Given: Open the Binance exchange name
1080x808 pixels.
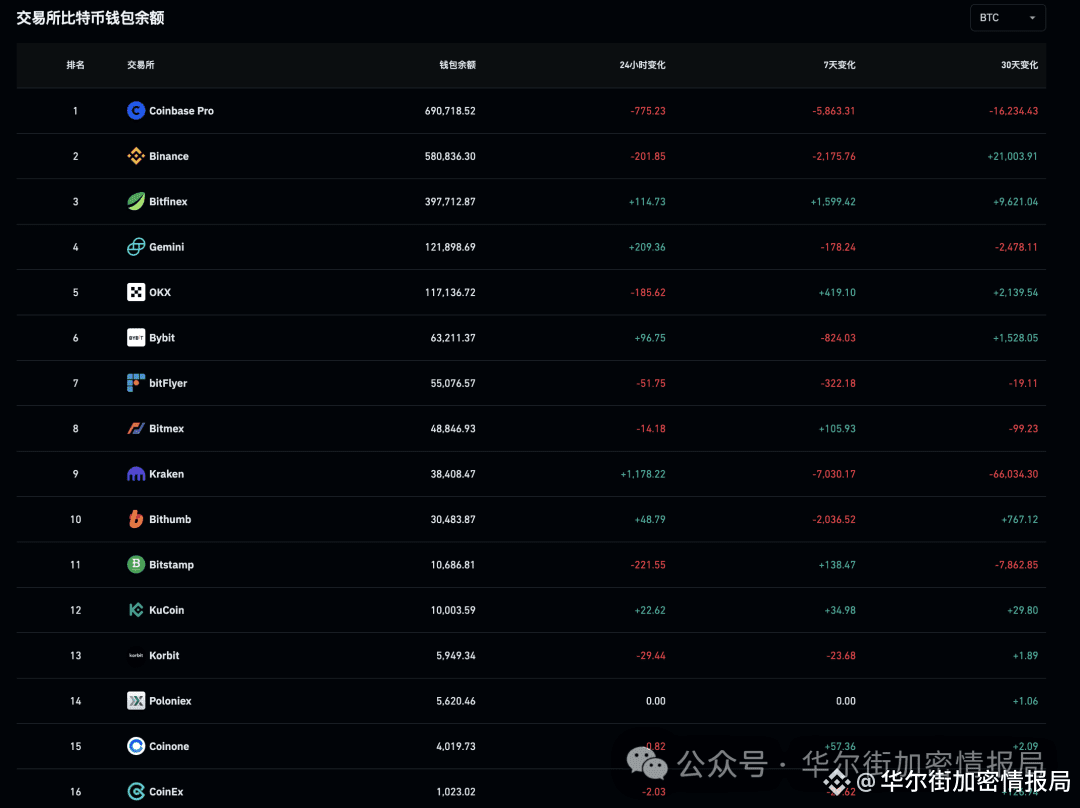Looking at the screenshot, I should pyautogui.click(x=169, y=156).
